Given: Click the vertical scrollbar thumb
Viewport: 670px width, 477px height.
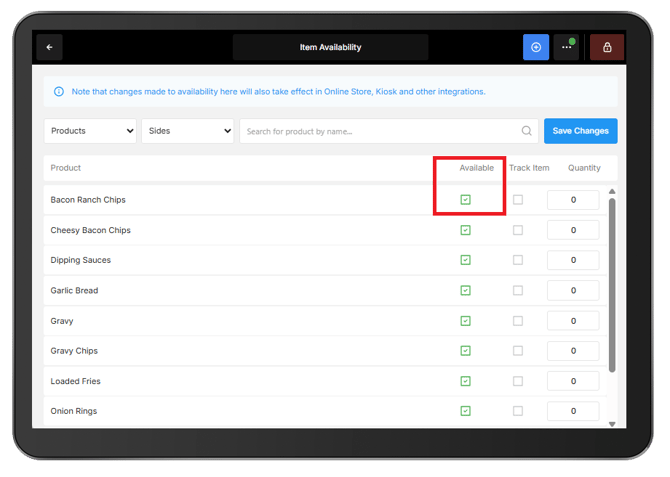Looking at the screenshot, I should click(x=612, y=285).
